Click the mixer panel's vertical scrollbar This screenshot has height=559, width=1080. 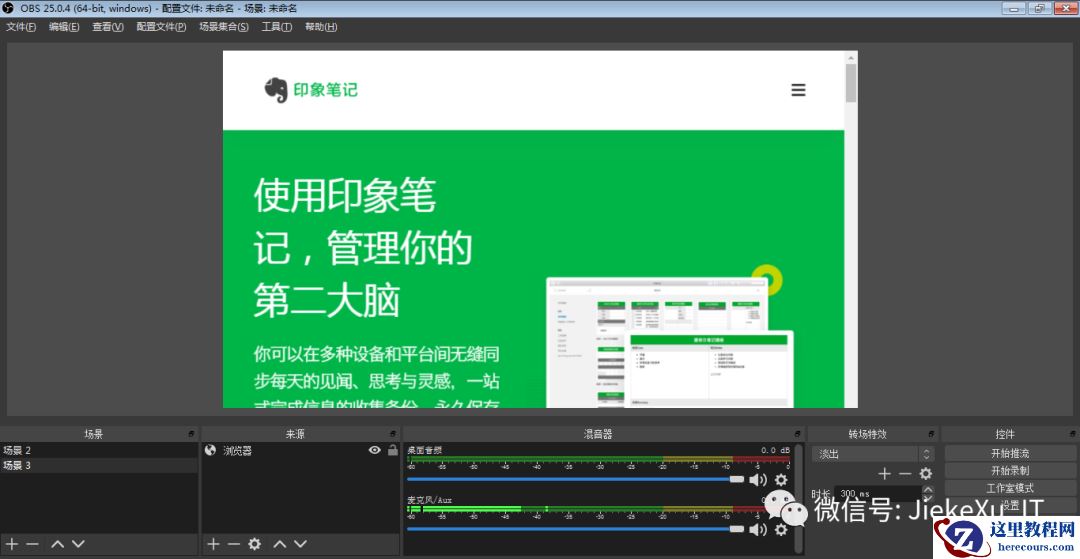(798, 498)
